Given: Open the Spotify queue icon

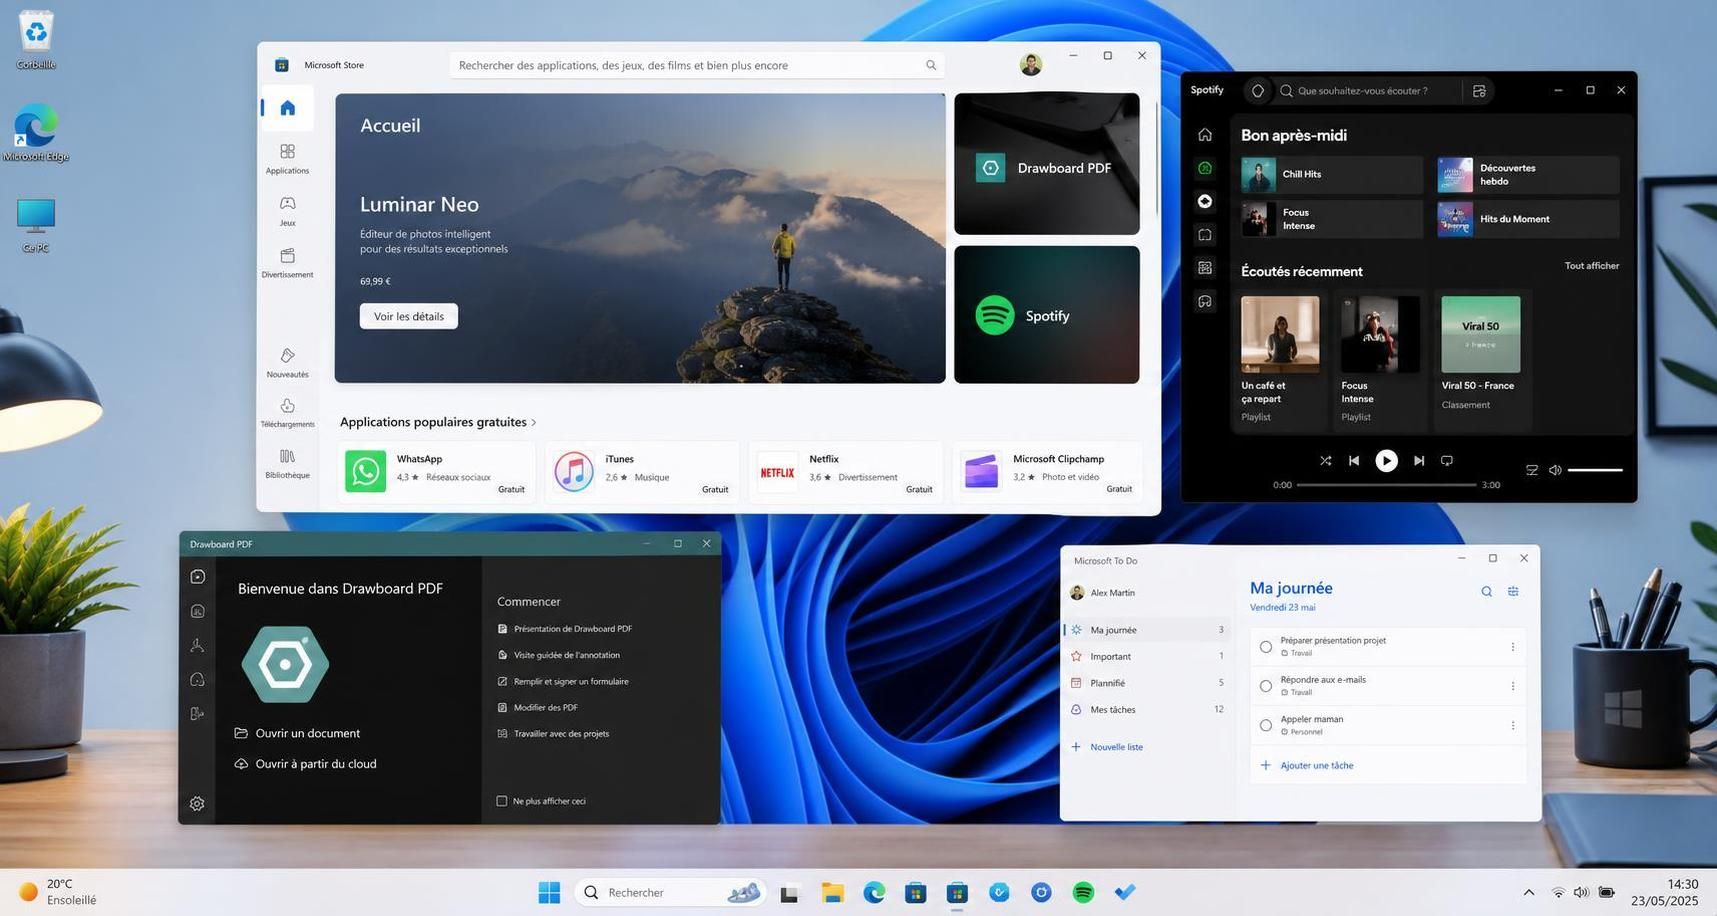Looking at the screenshot, I should coord(1531,470).
